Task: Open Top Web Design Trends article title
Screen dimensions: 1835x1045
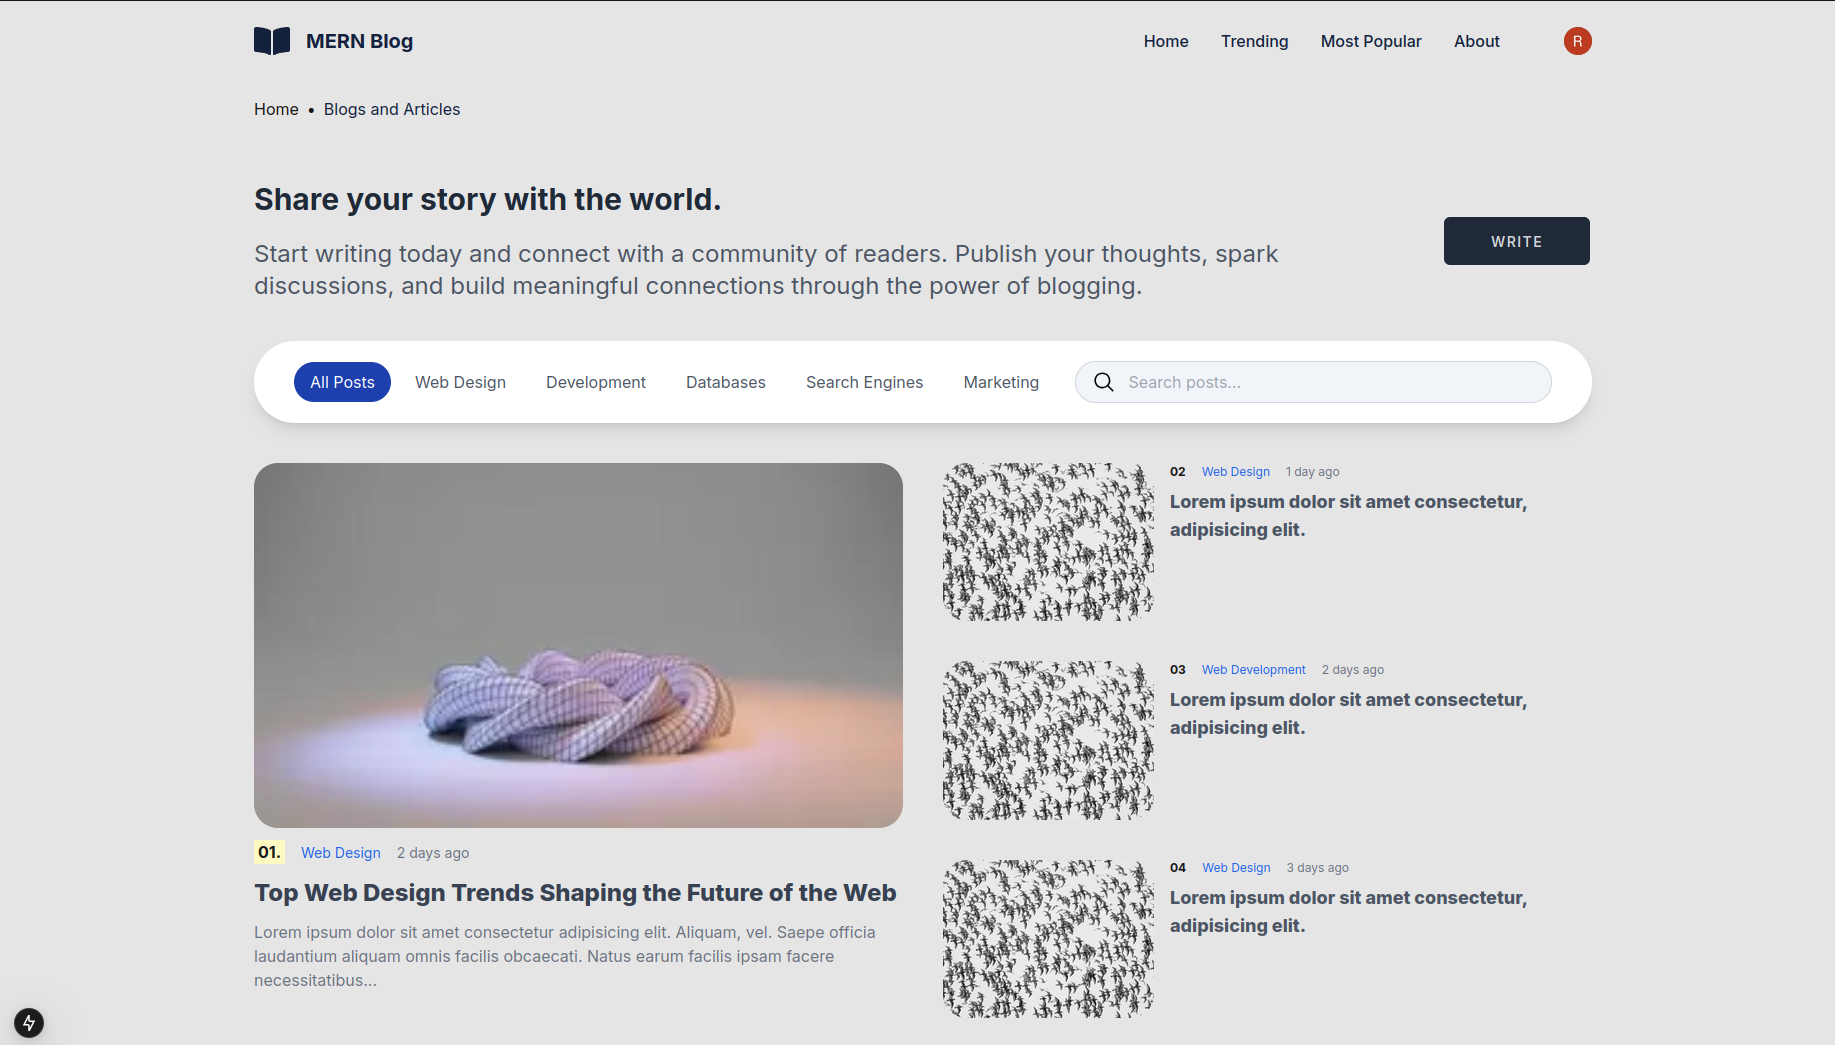Action: [575, 893]
